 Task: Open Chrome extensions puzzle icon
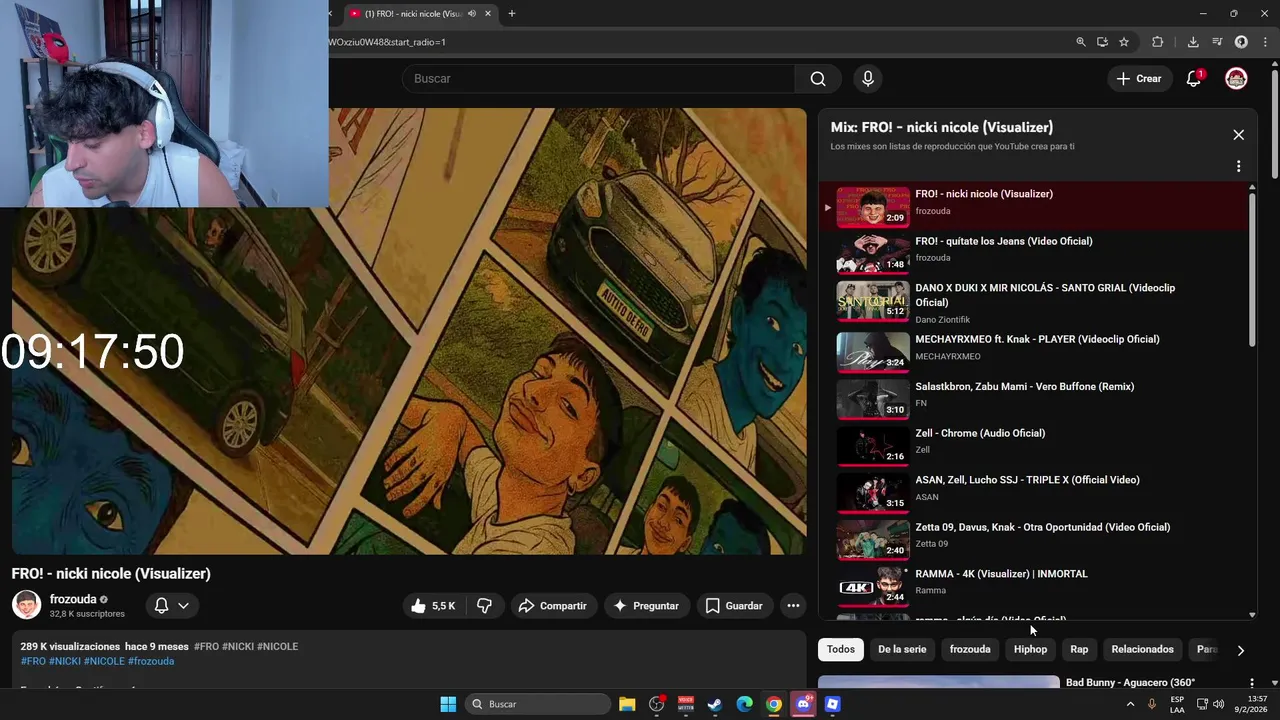1158,42
